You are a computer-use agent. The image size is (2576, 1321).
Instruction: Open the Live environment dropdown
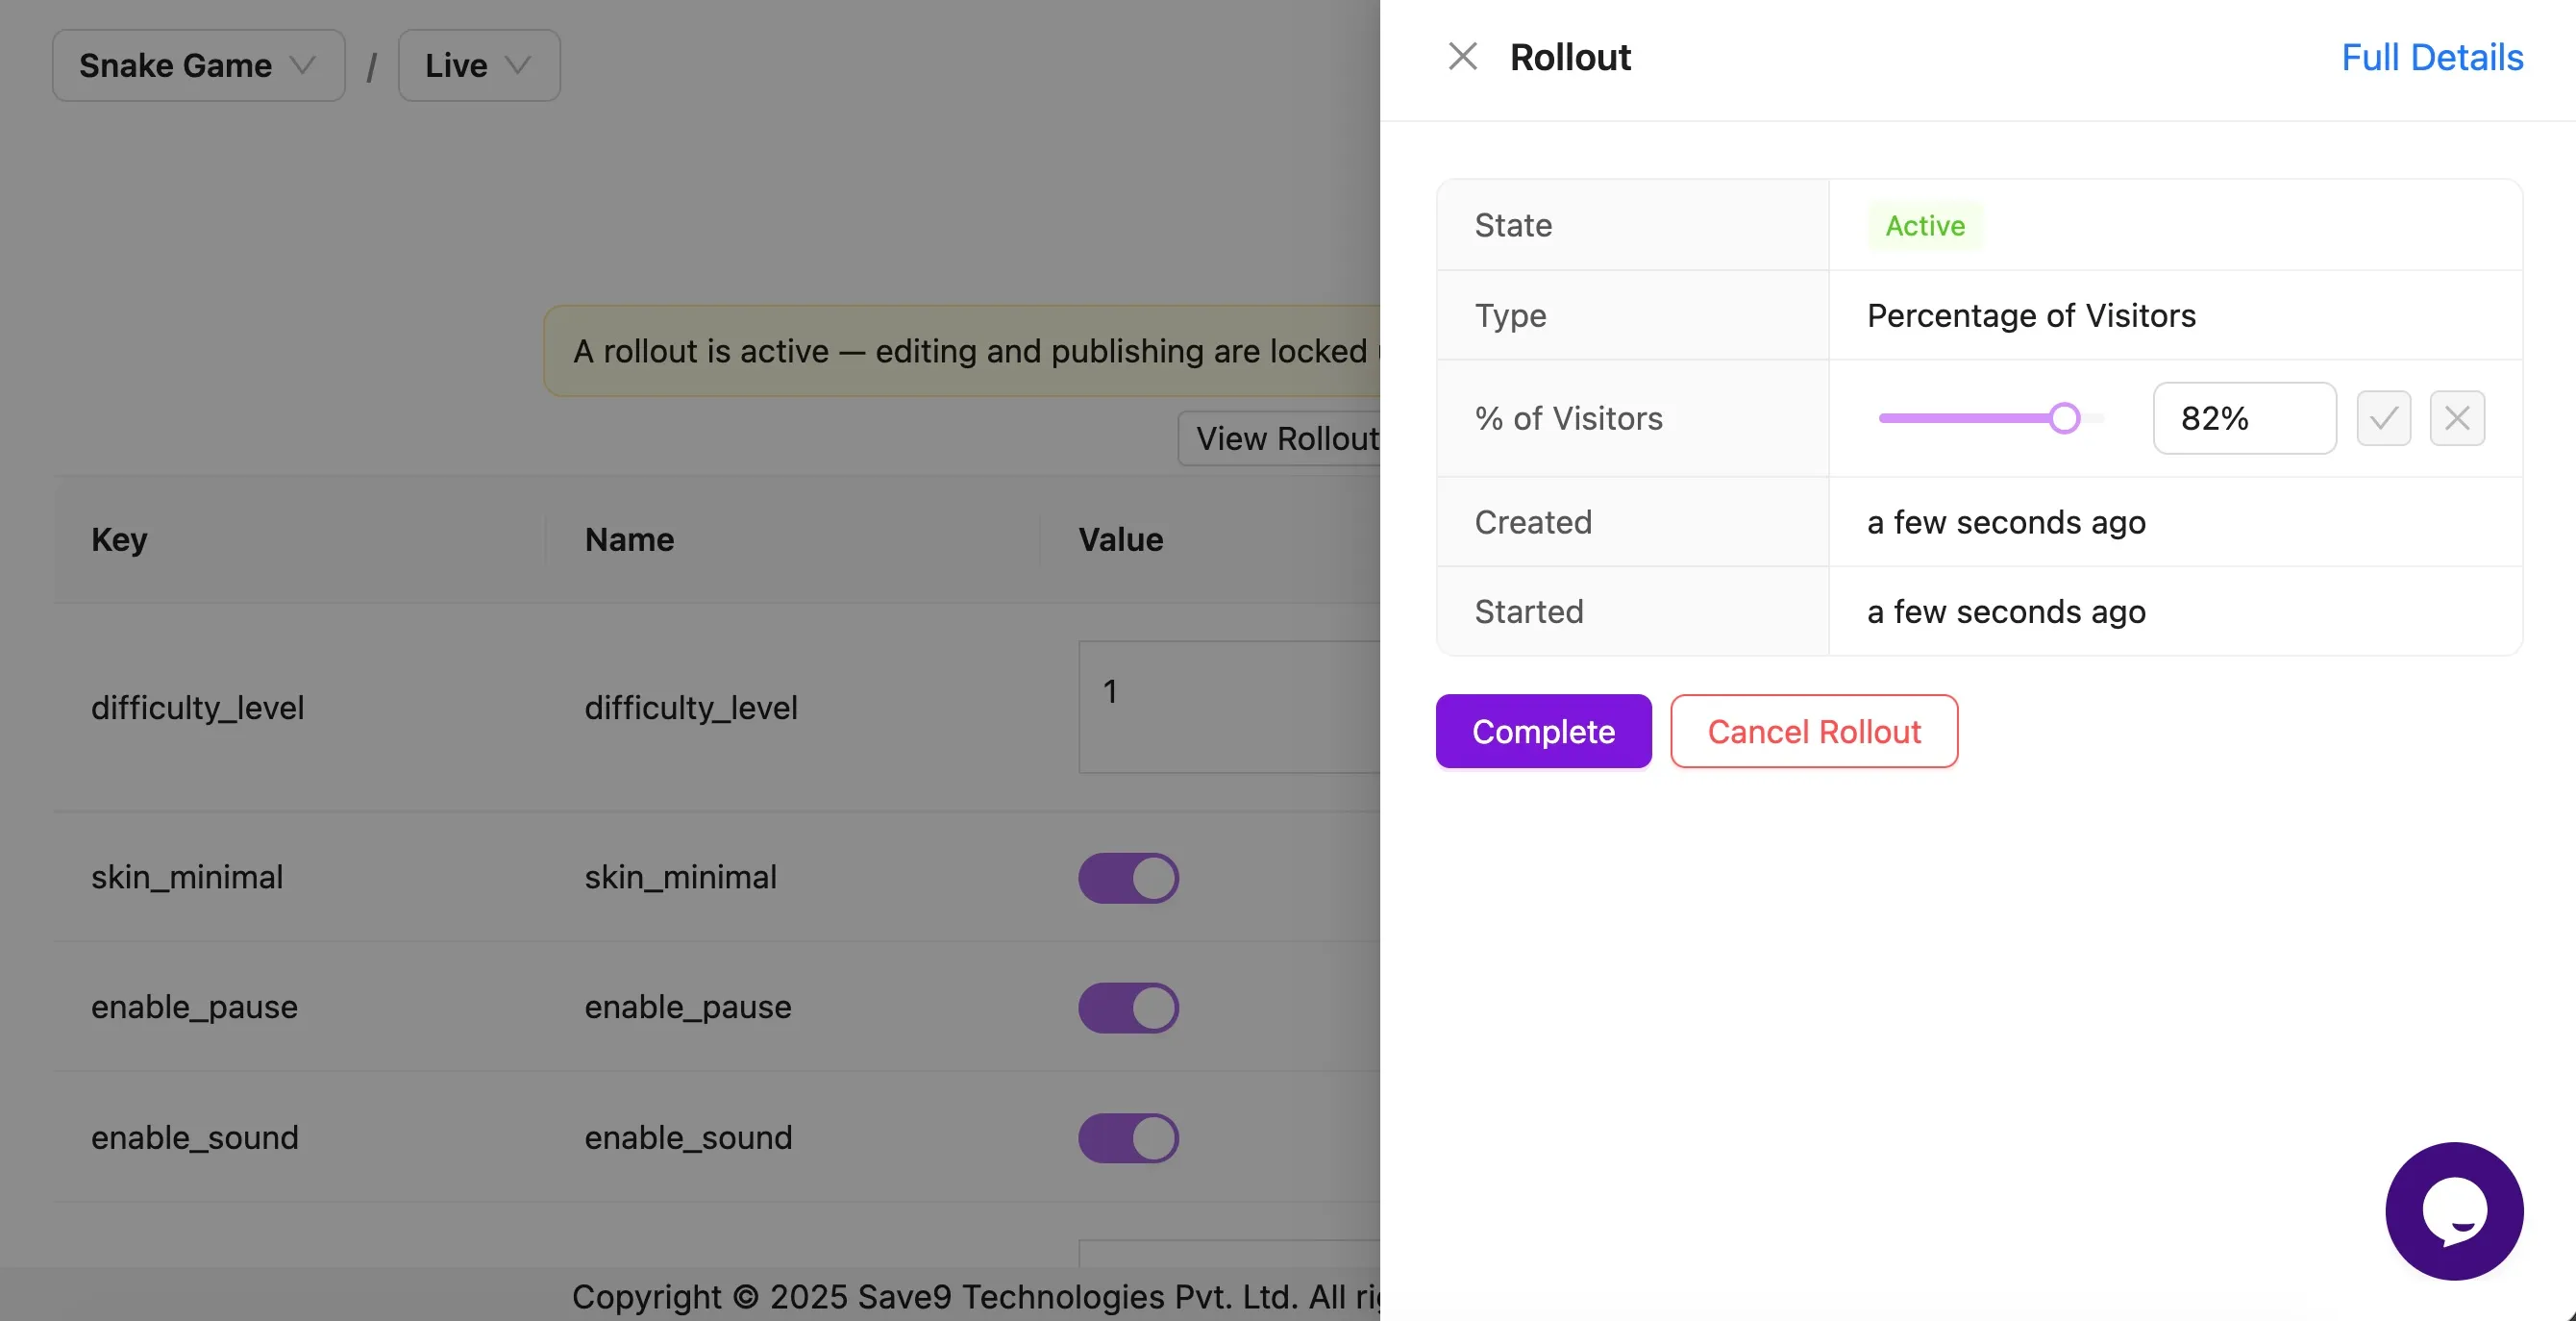point(479,65)
